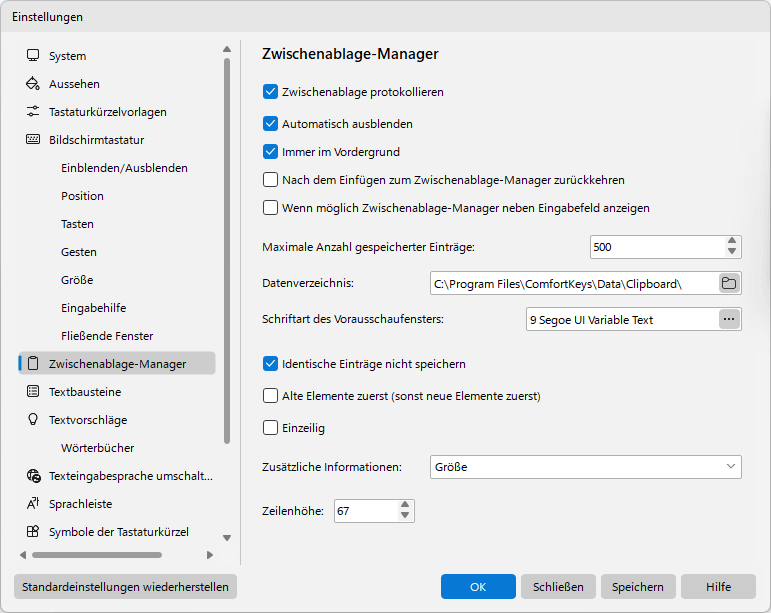Screen dimensions: 771x613
Task: Enable Nach dem Einfügen zurückkehren option
Action: [270, 180]
